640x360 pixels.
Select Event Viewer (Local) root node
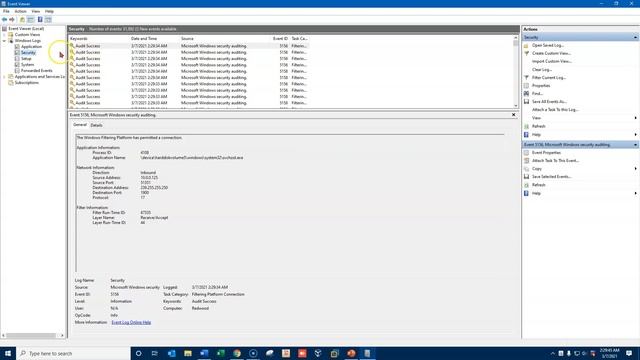pyautogui.click(x=26, y=29)
